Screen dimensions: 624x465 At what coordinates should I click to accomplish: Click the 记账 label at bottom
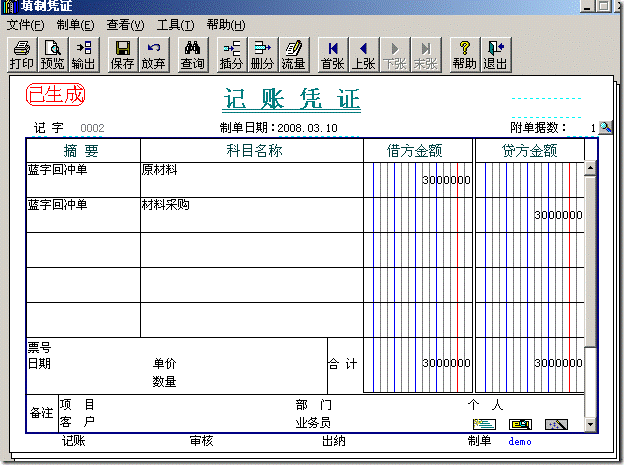tap(73, 441)
